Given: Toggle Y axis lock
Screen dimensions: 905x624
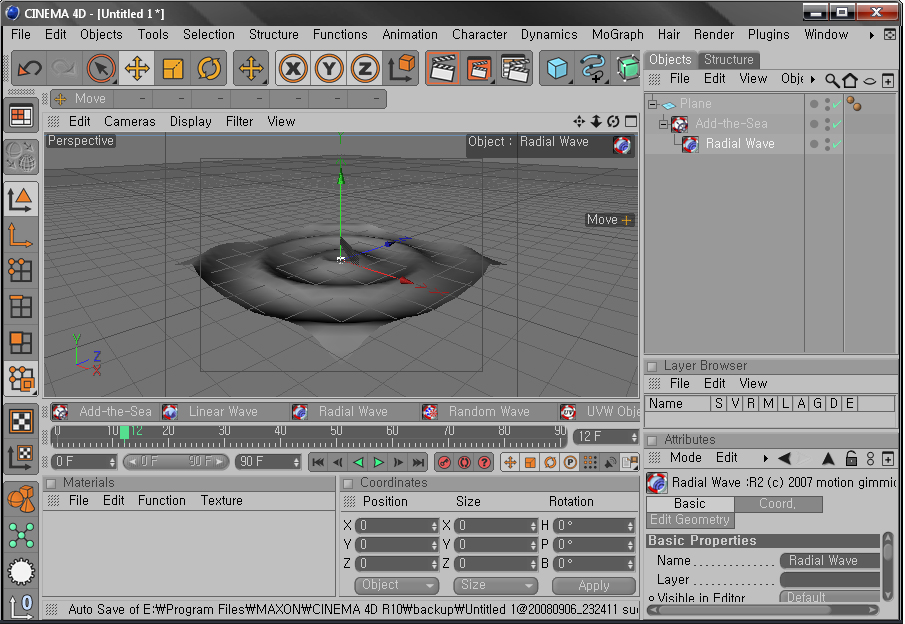Looking at the screenshot, I should [329, 69].
